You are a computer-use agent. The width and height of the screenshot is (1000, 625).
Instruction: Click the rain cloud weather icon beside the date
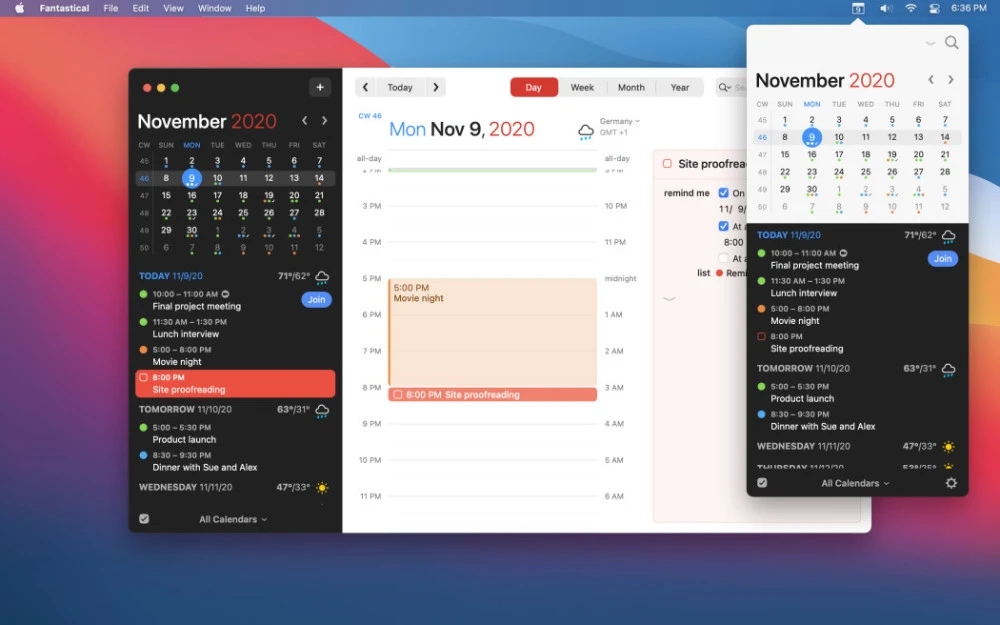tap(586, 131)
